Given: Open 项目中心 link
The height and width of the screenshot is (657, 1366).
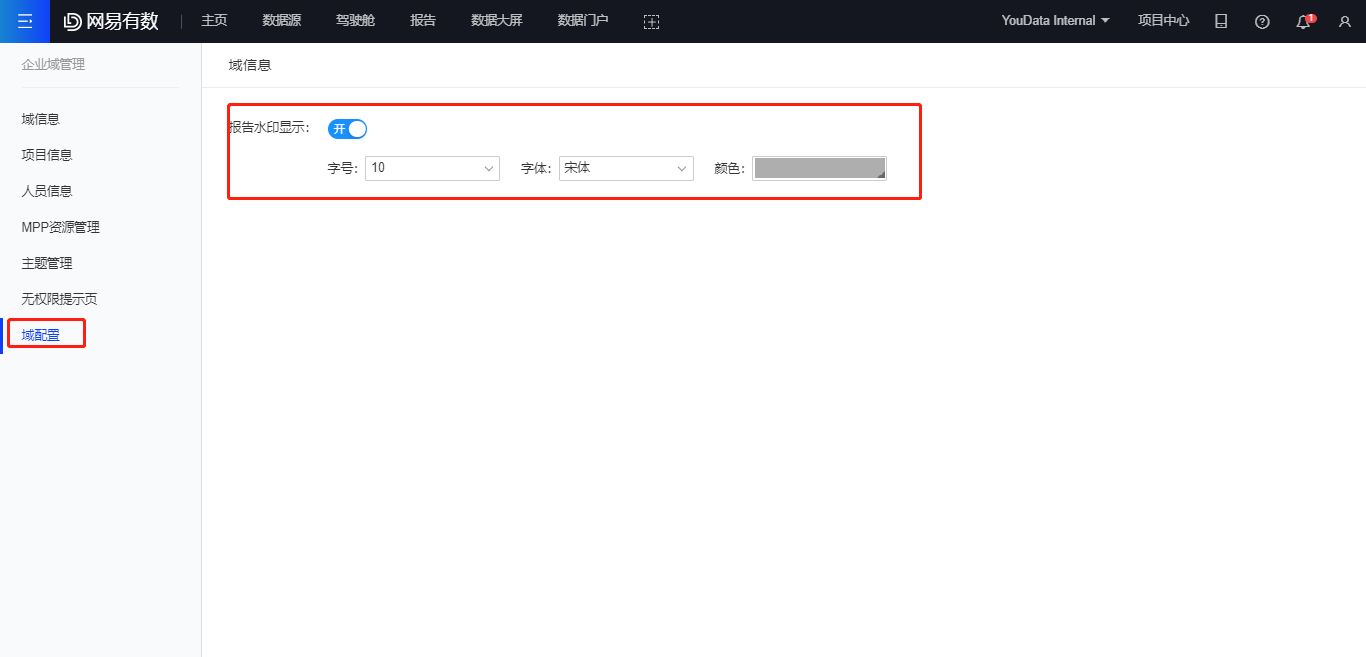Looking at the screenshot, I should point(1164,20).
